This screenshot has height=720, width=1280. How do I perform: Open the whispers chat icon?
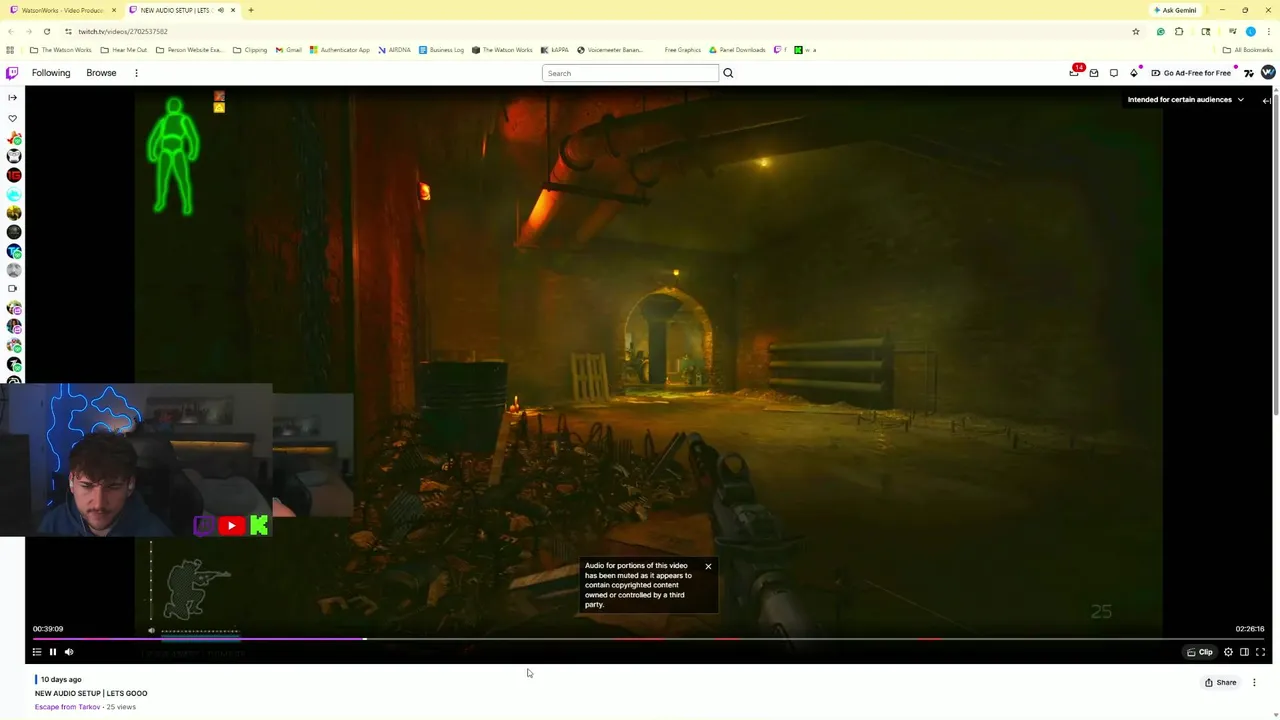point(1114,73)
